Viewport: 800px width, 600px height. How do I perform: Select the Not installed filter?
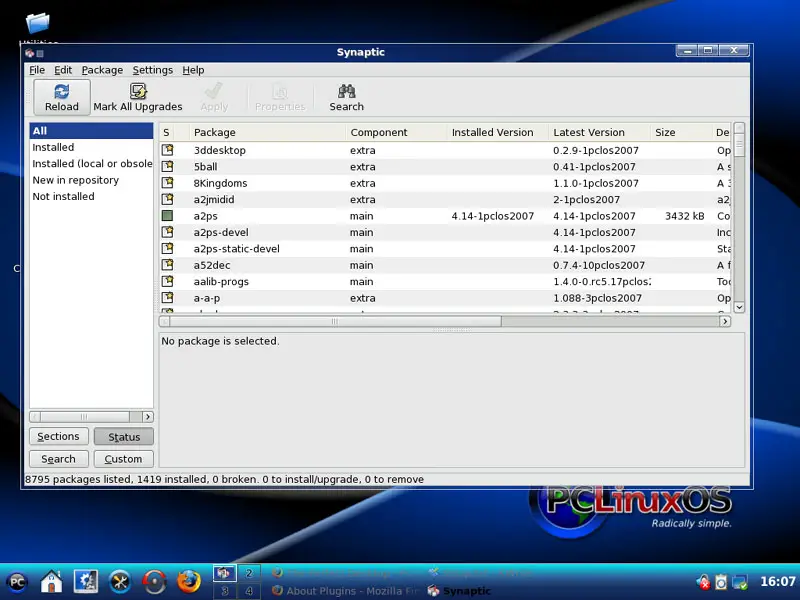91,196
